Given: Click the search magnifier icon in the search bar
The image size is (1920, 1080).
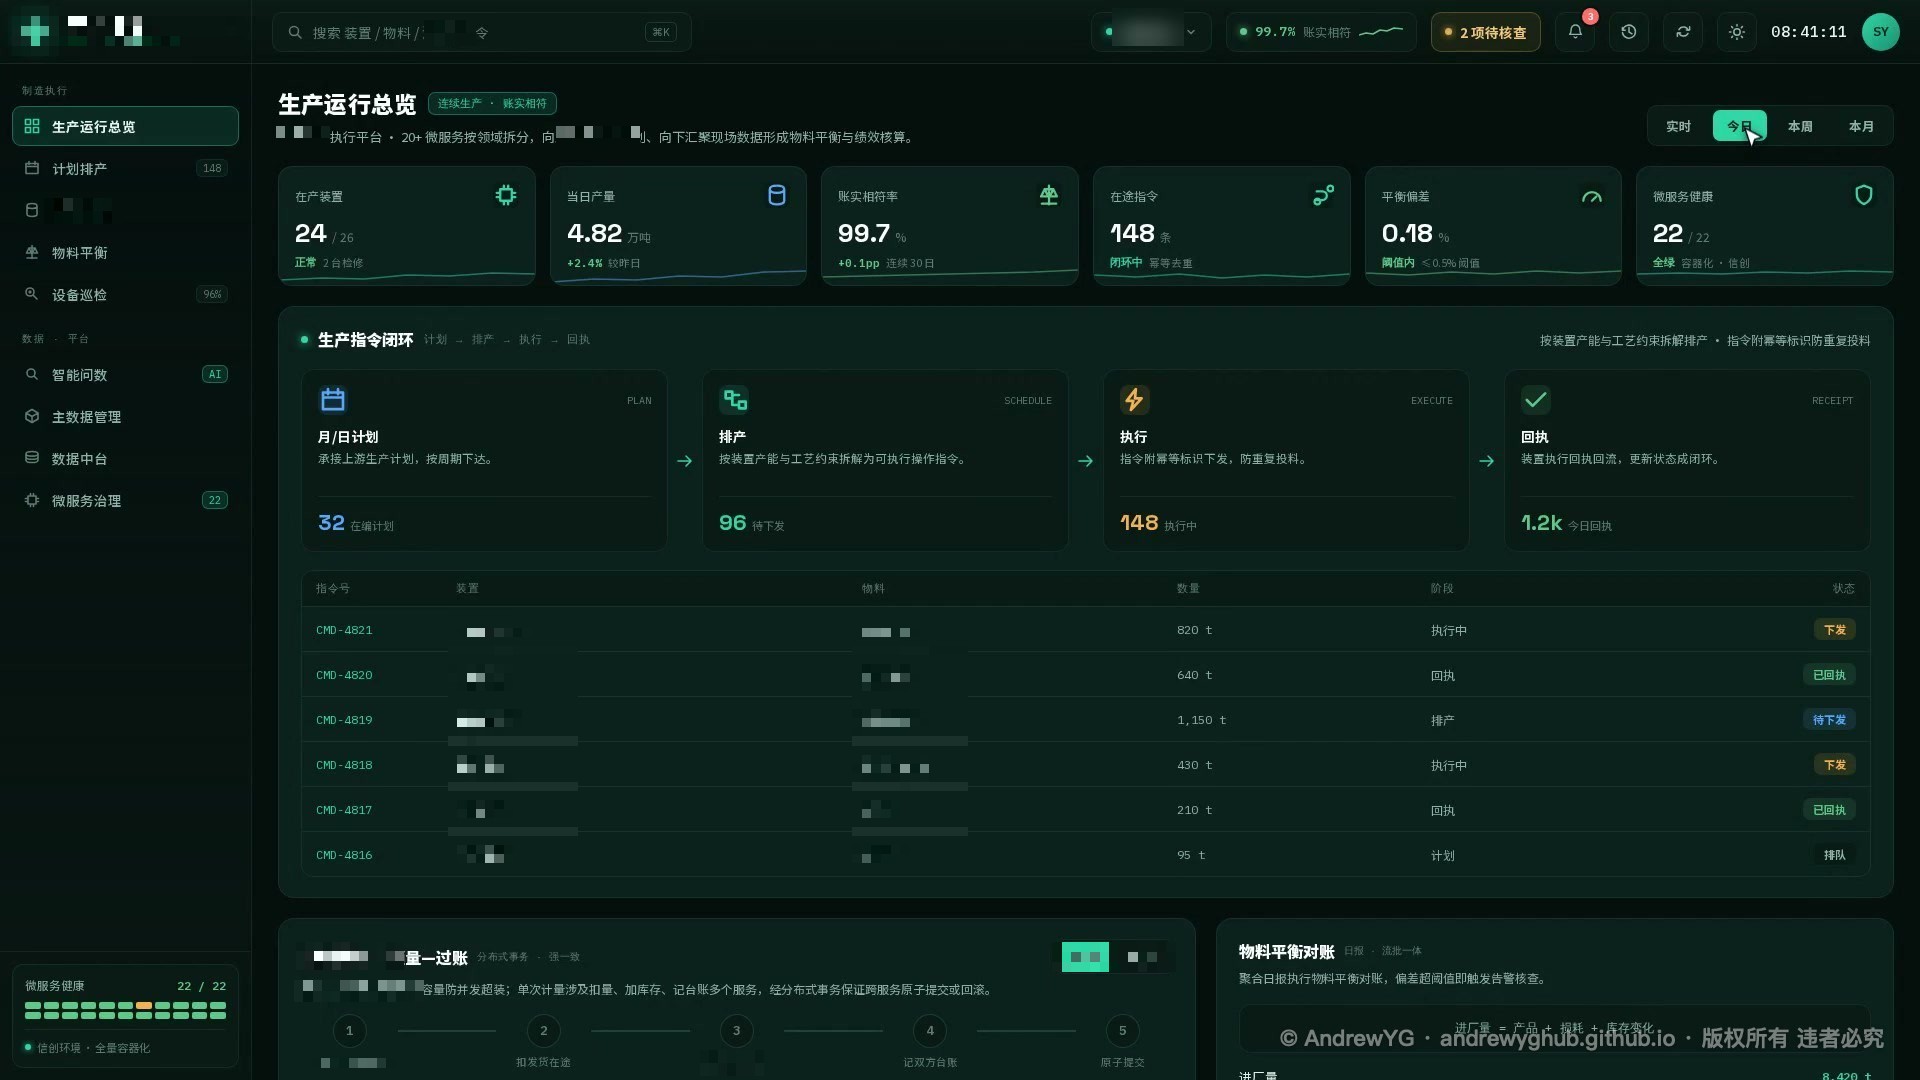Looking at the screenshot, I should point(295,32).
